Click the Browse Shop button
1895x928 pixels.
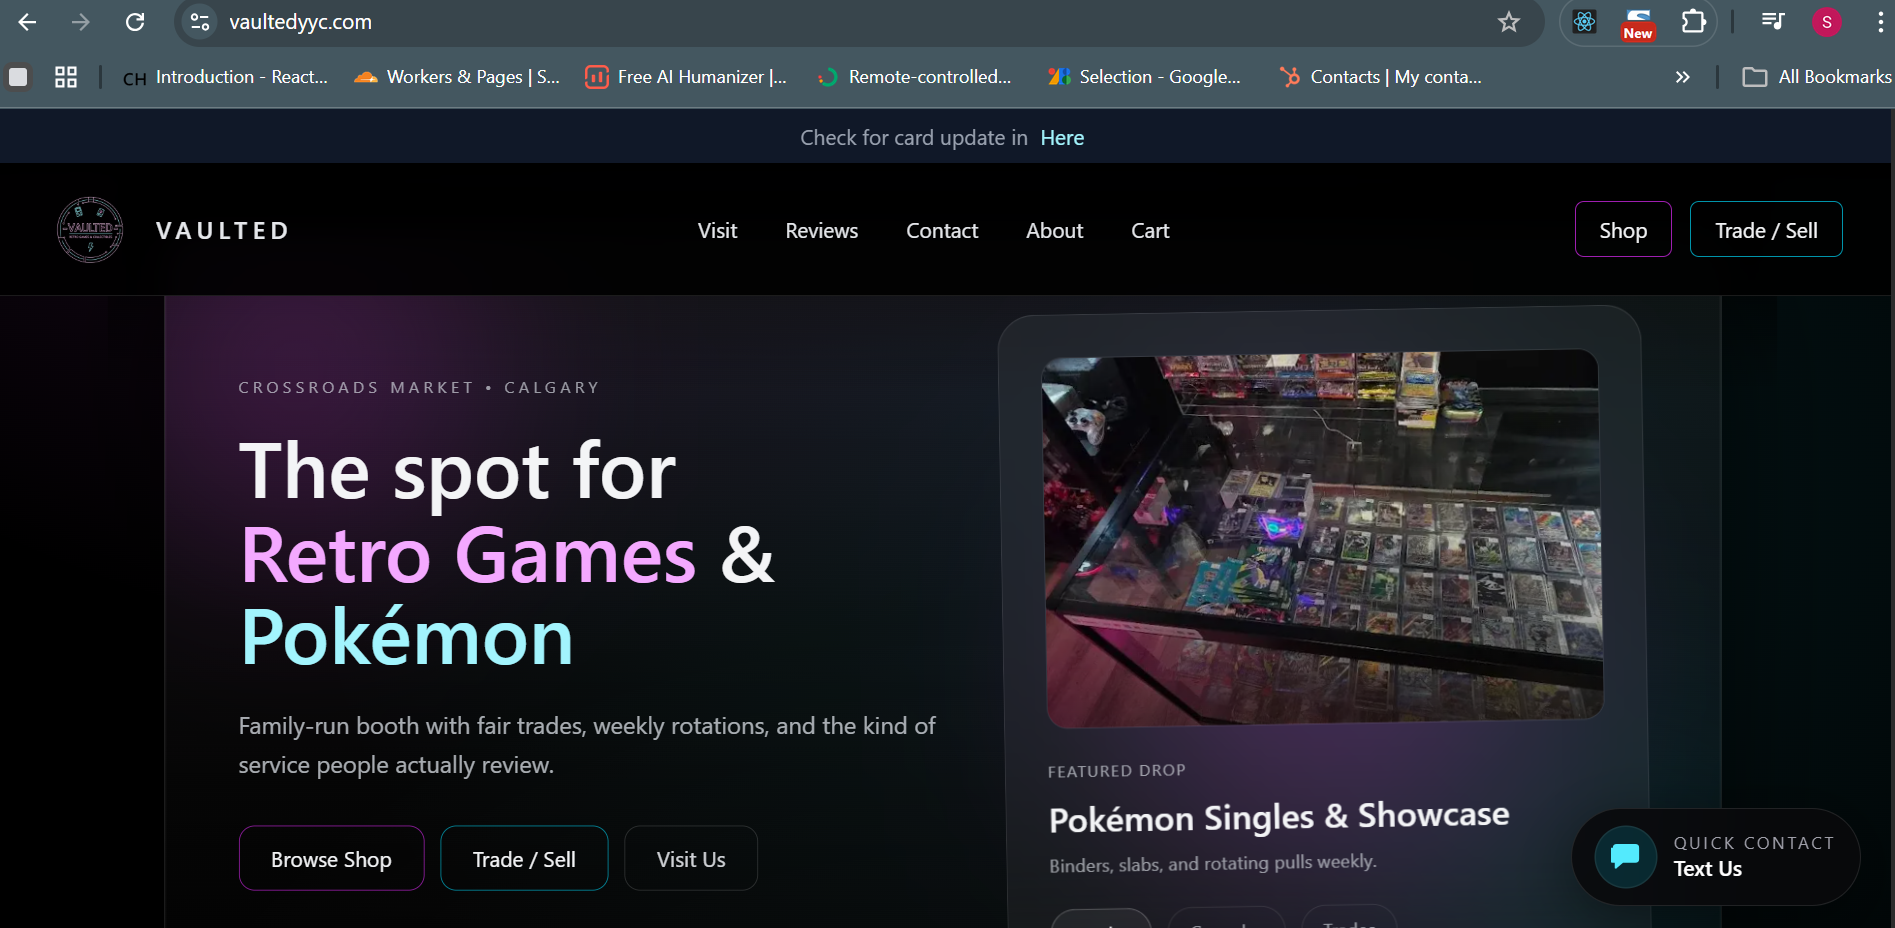(331, 858)
